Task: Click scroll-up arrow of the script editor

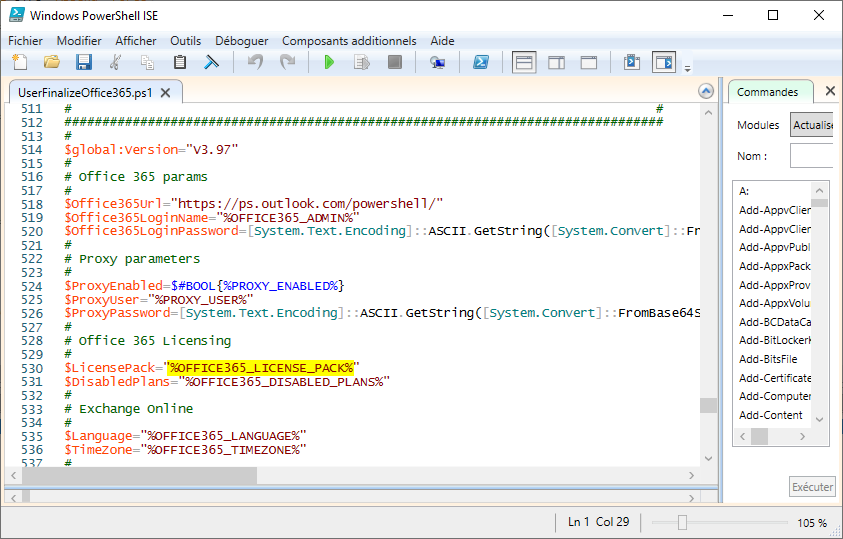Action: (708, 112)
